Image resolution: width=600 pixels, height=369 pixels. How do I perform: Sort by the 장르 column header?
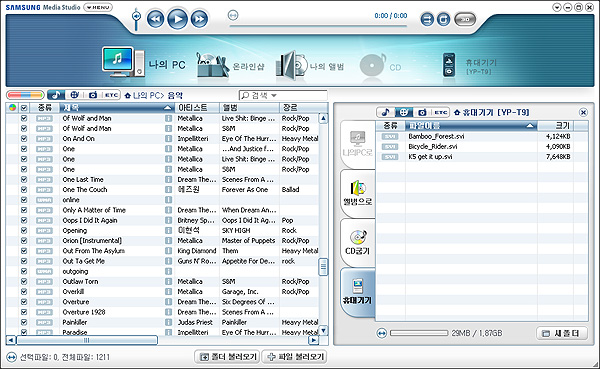(298, 108)
